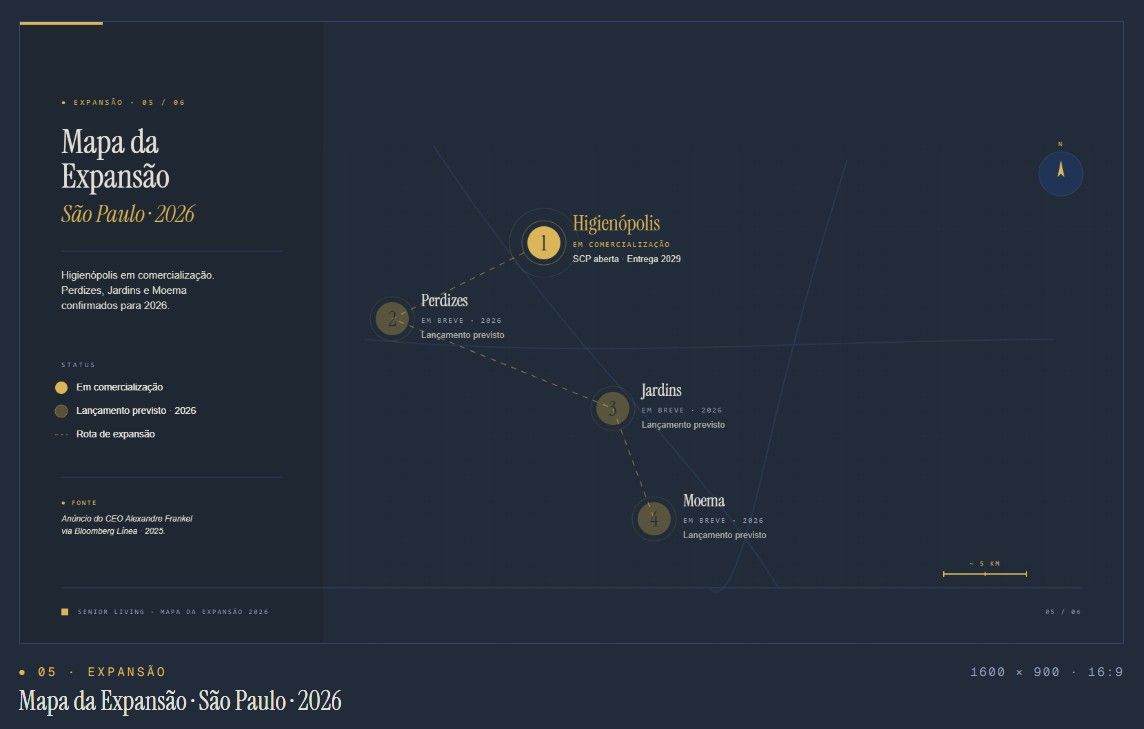Click the Em comercialização legend swatch
This screenshot has width=1144, height=729.
coord(61,387)
